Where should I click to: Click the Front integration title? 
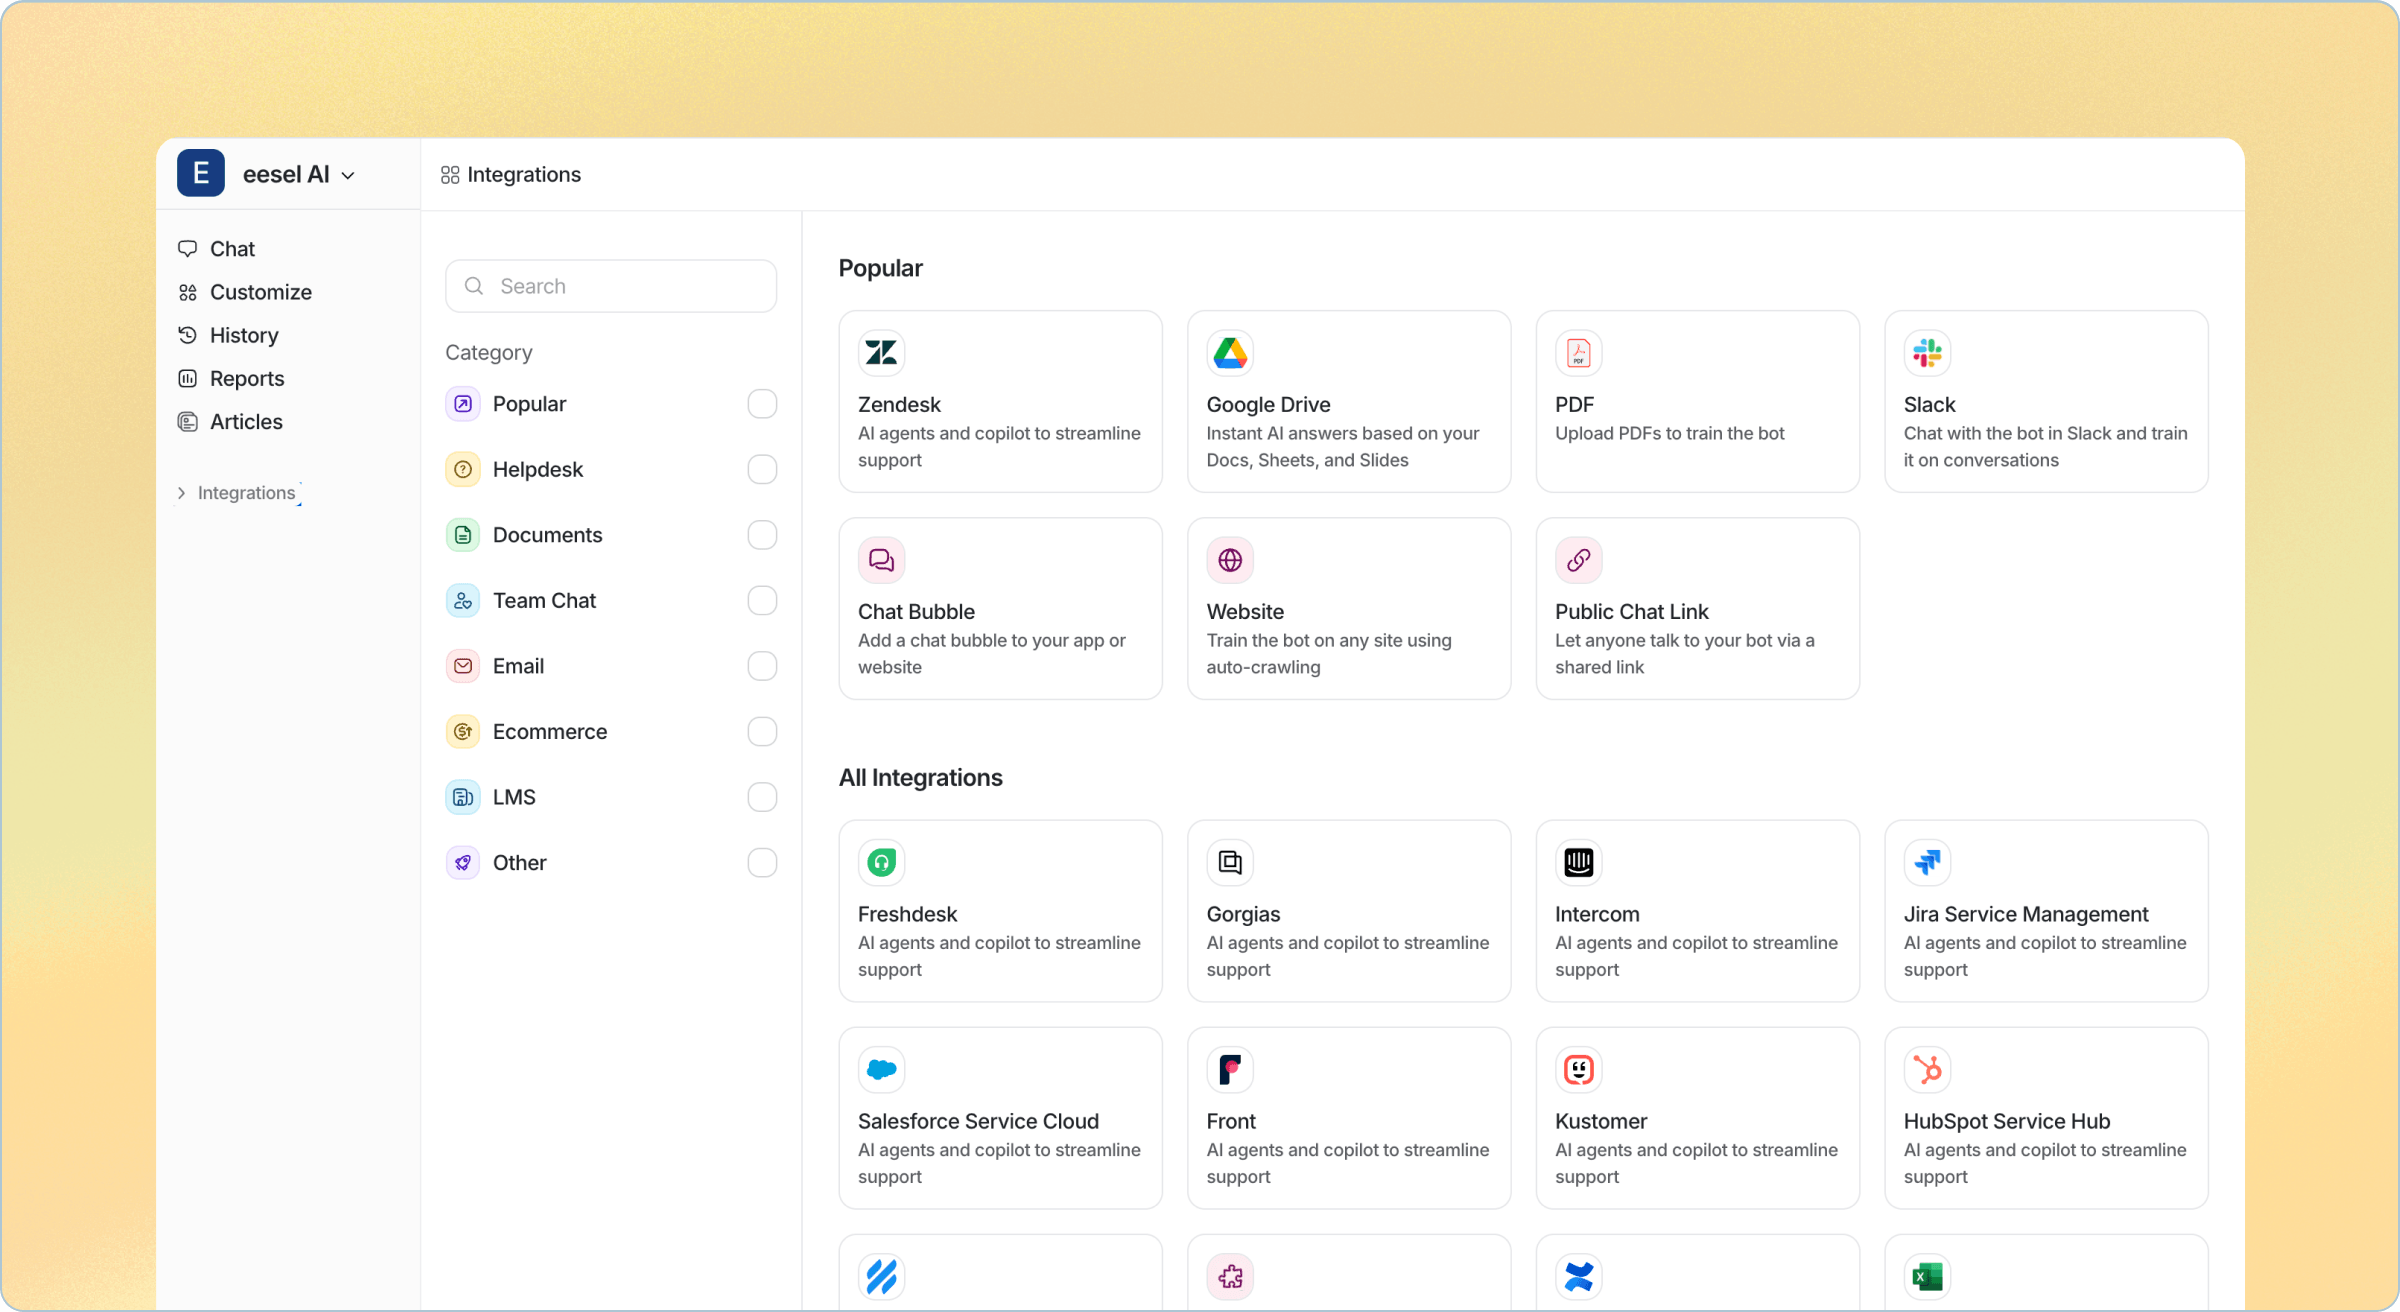tap(1230, 1121)
